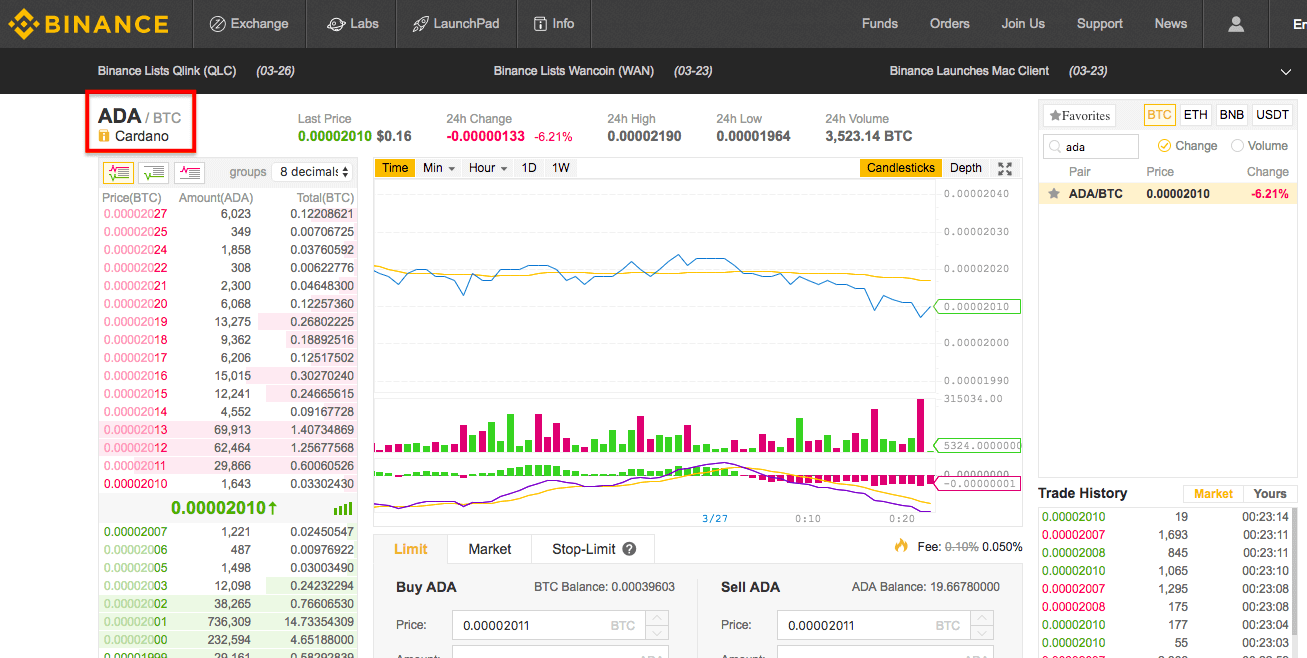Open the groups decimals dropdown
This screenshot has height=658, width=1307.
coord(312,172)
